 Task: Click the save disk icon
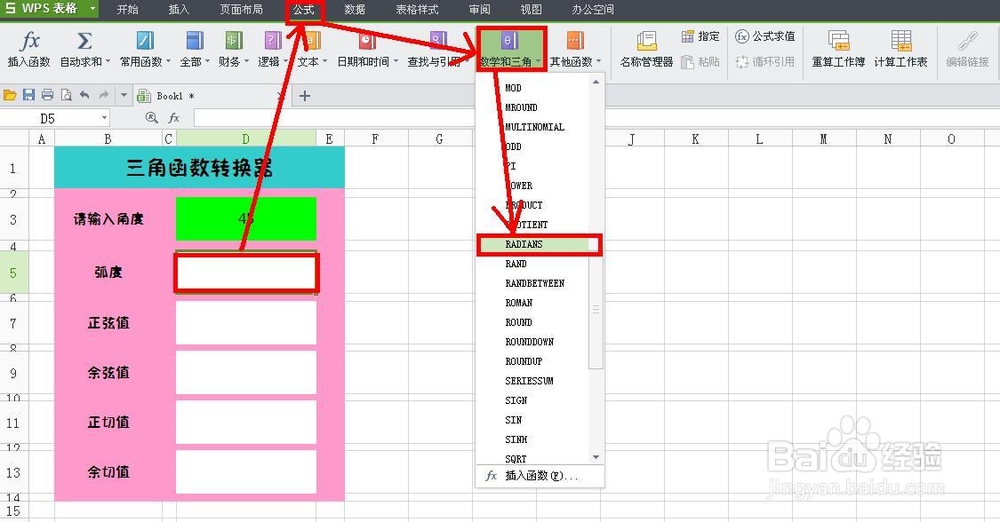29,95
